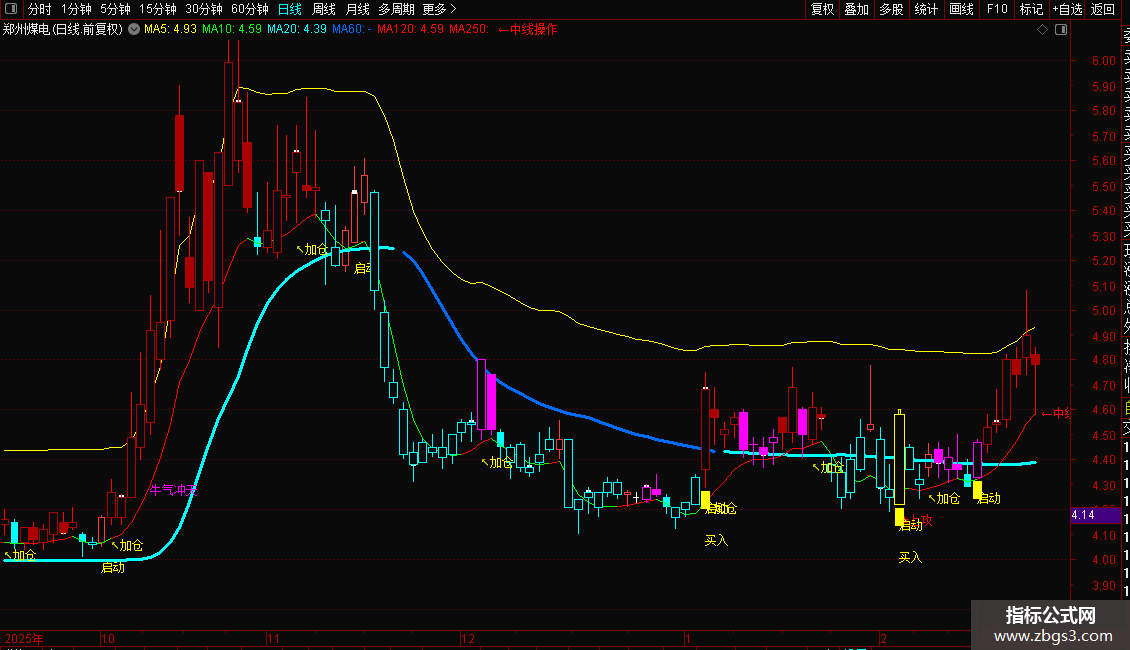Click the 4.14 price marker on axis
Viewport: 1130px width, 650px height.
click(x=1095, y=515)
